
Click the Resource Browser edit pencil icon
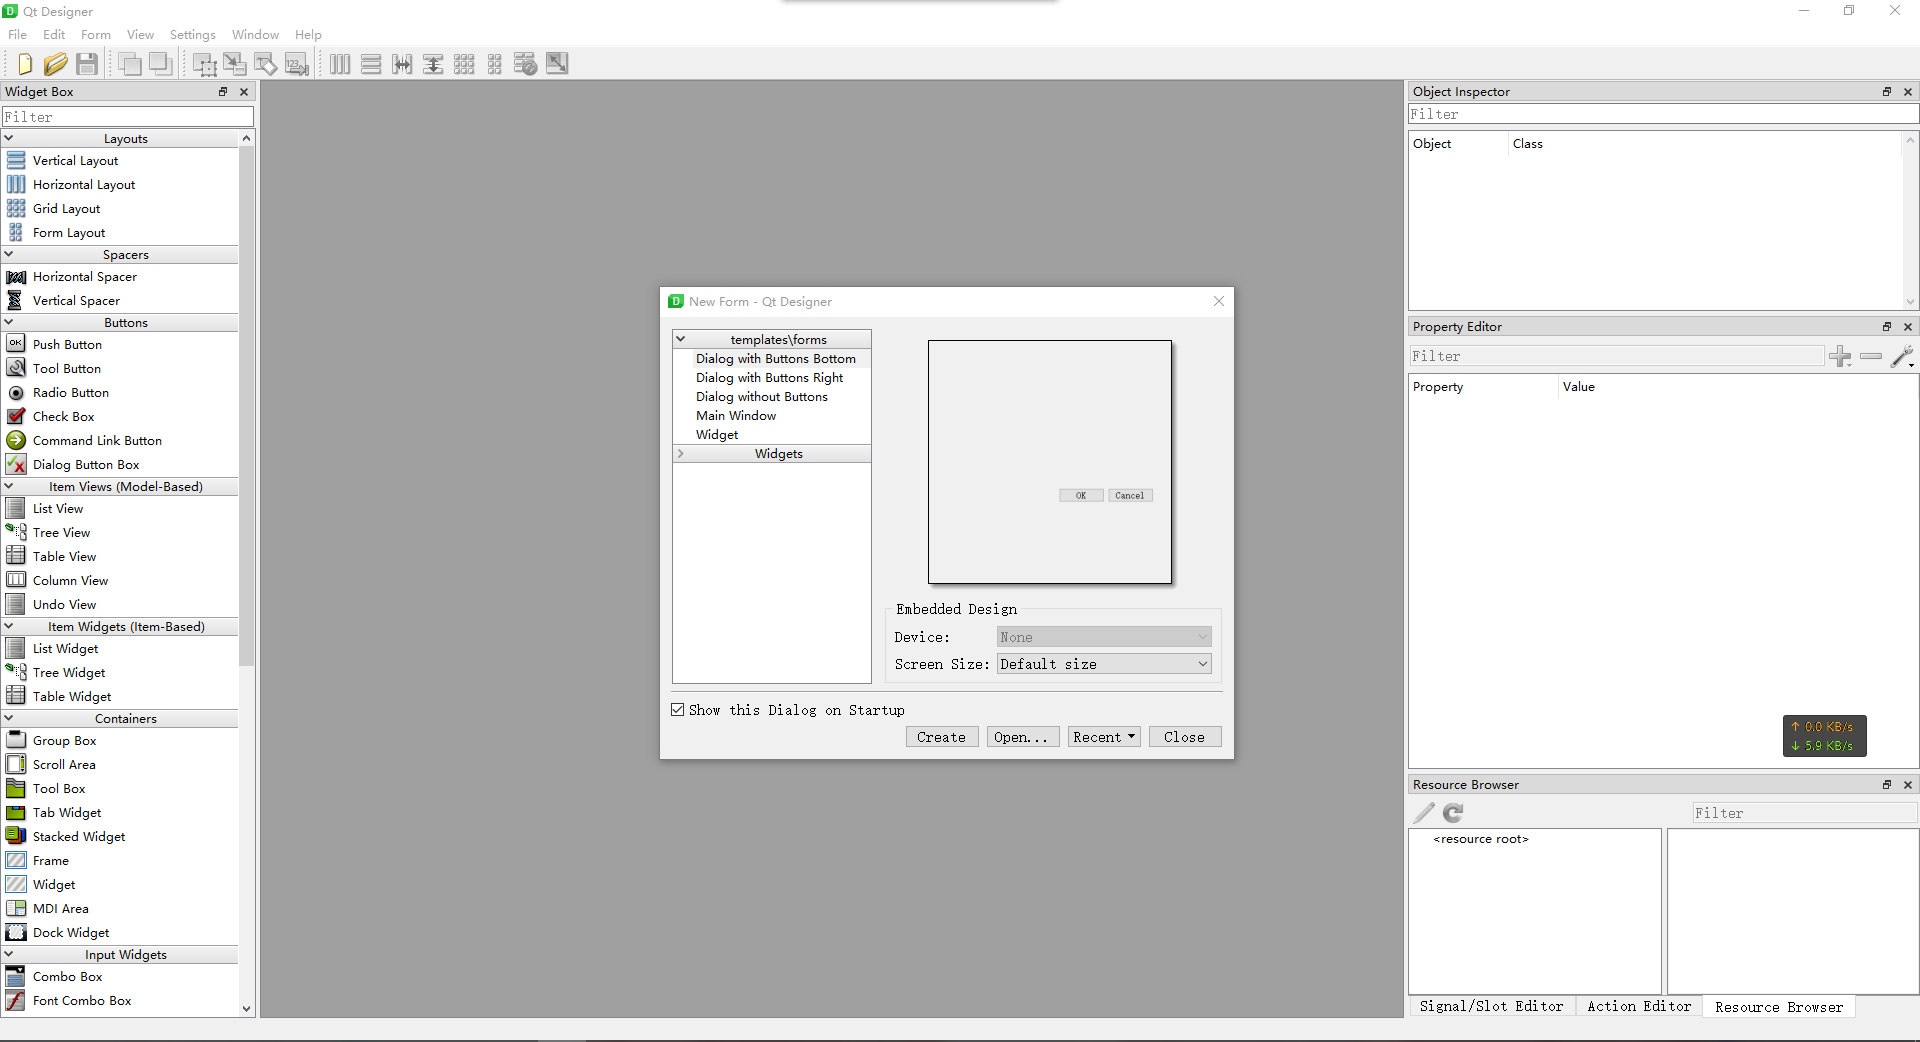[x=1424, y=813]
